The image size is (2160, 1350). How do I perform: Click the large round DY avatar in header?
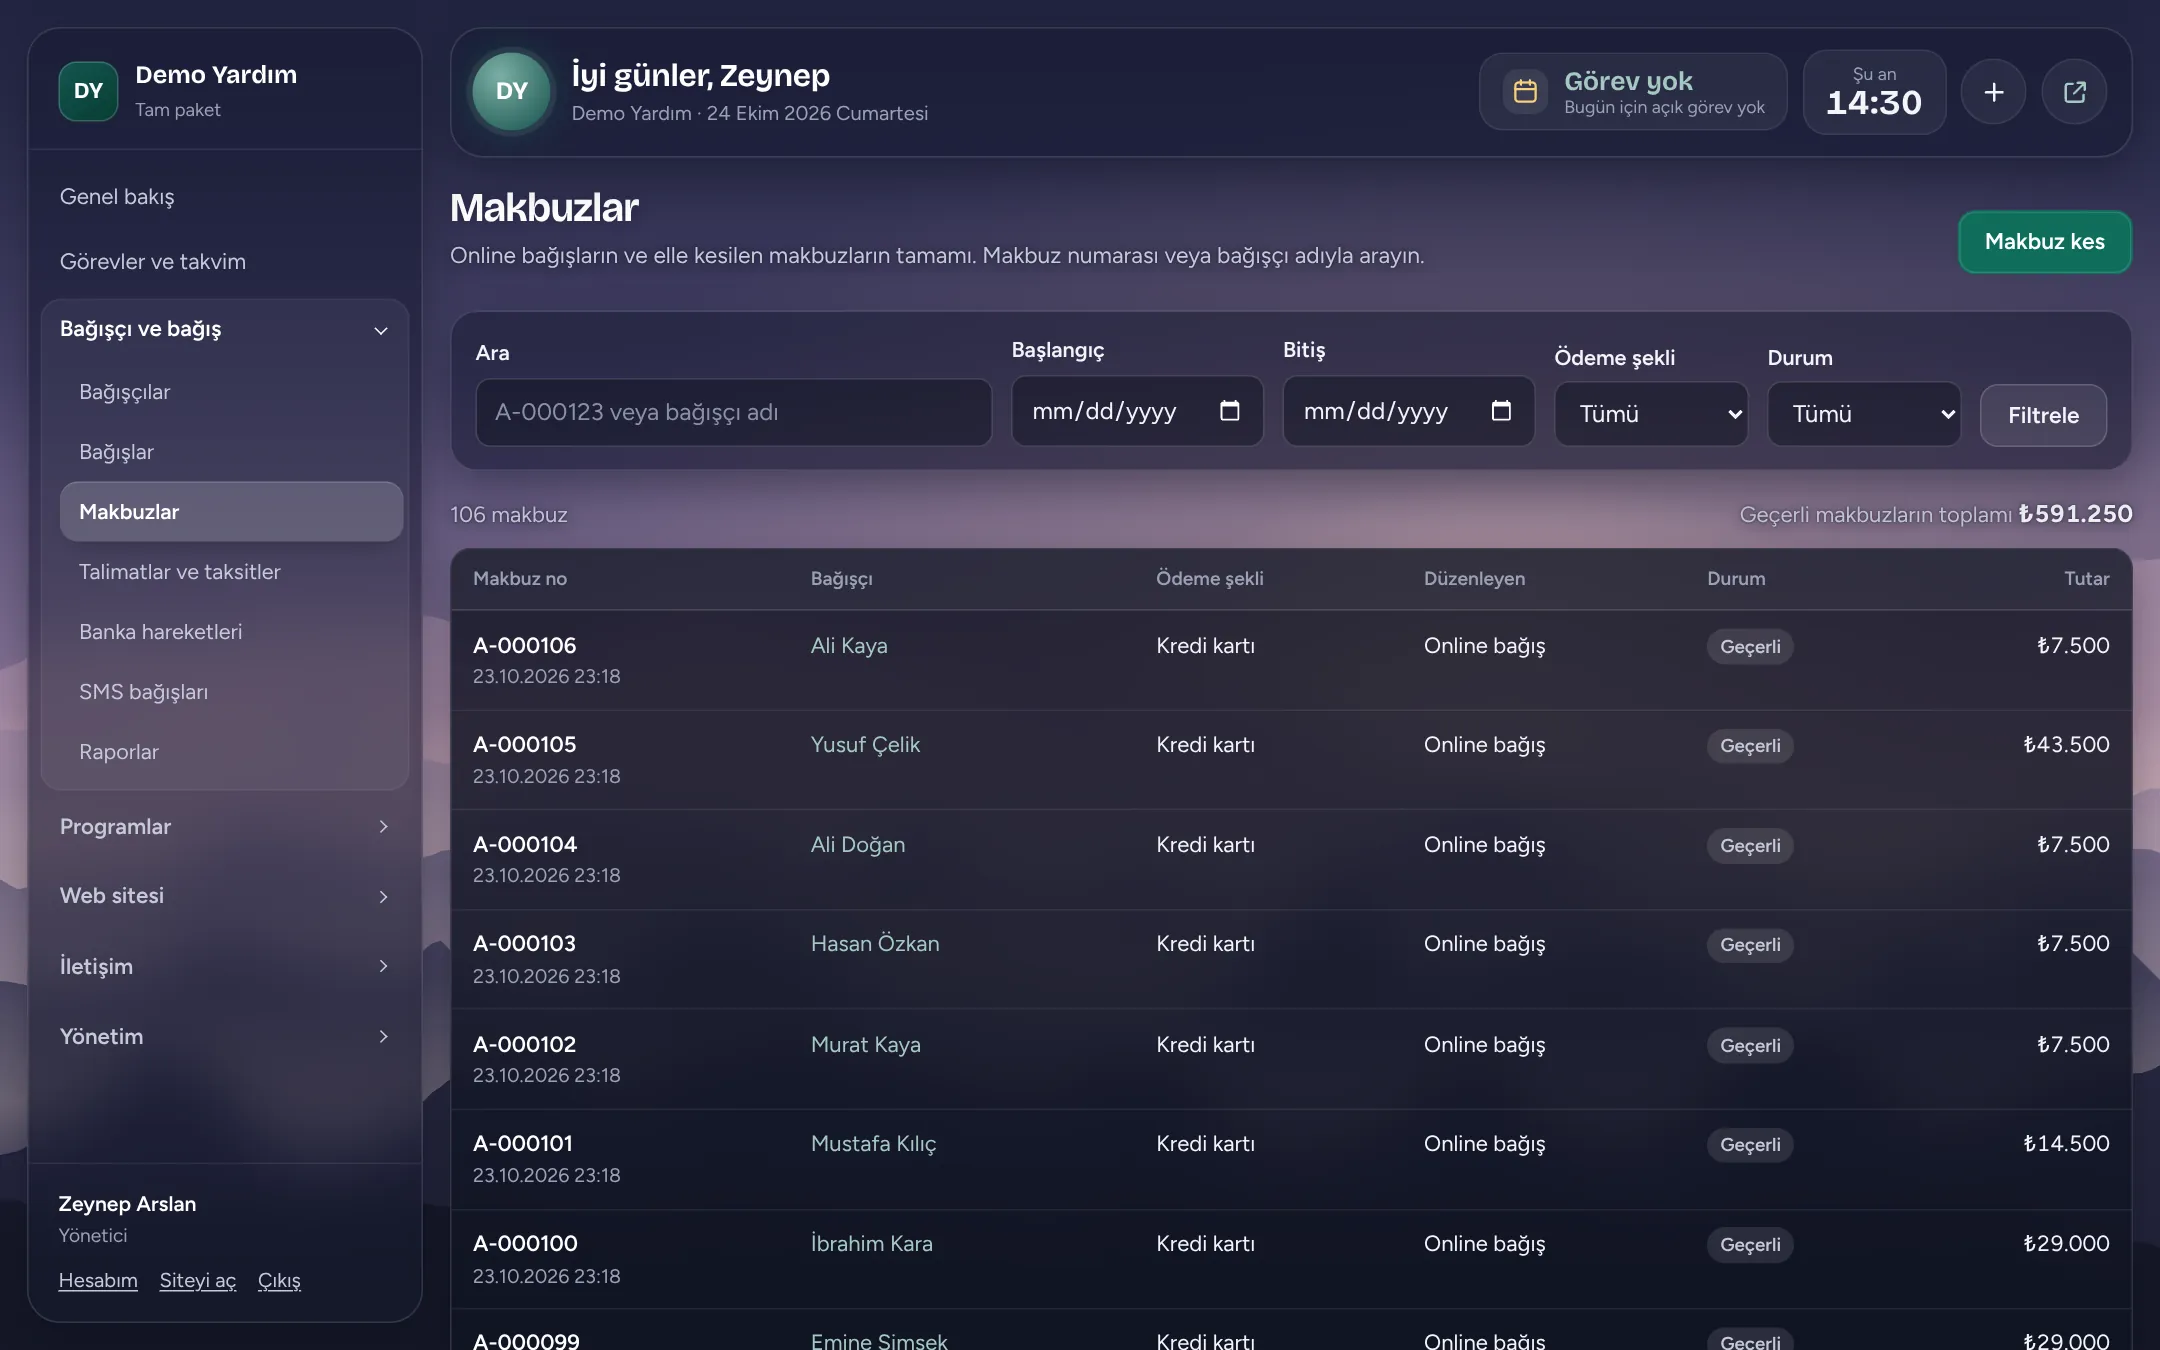pyautogui.click(x=511, y=91)
